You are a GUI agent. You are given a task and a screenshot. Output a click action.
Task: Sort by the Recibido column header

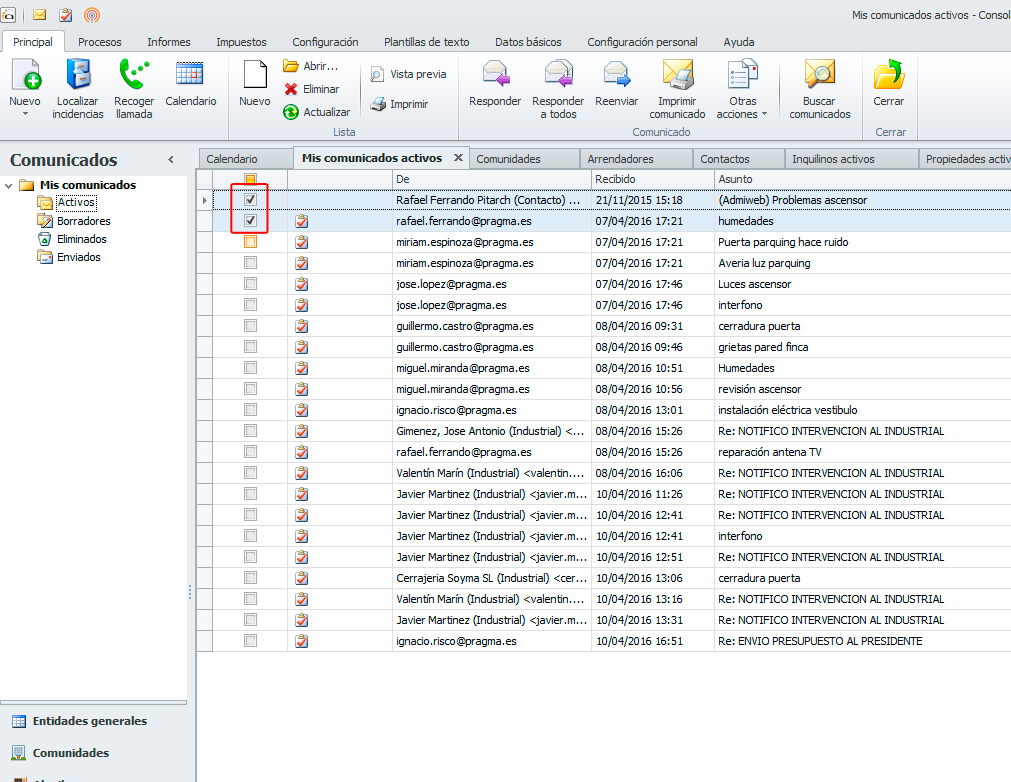point(653,179)
